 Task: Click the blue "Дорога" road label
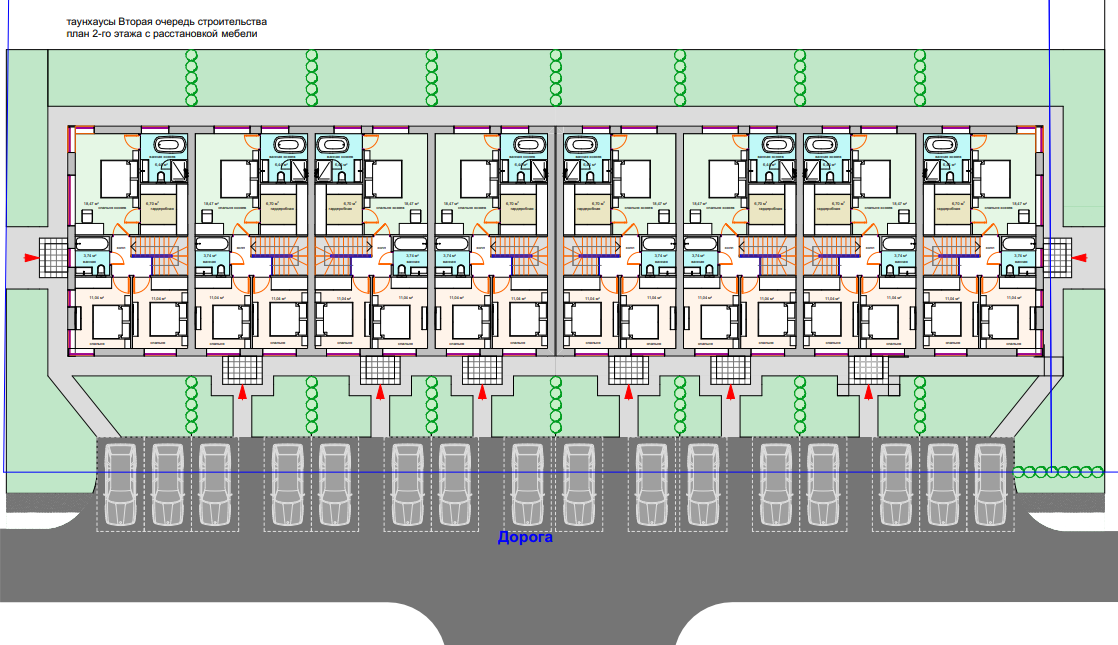[x=525, y=537]
